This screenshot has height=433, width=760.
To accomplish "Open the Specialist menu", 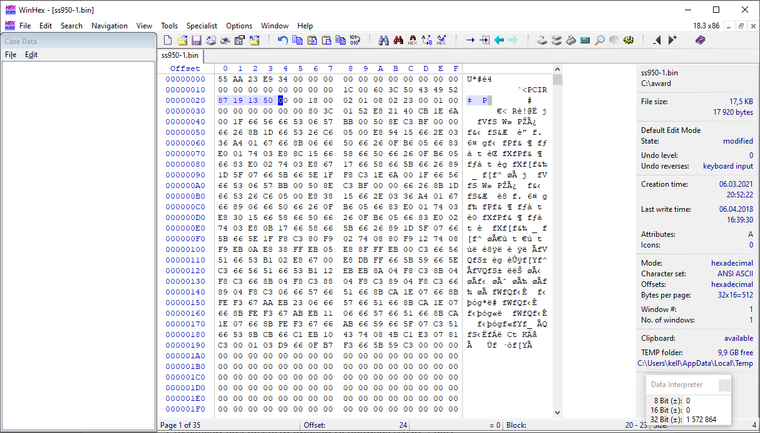I will tap(202, 26).
